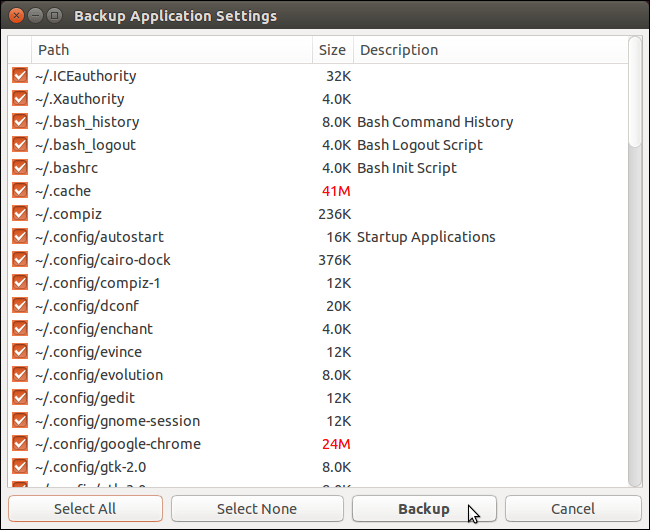
Task: Sort the list by the Path column header
Action: click(170, 50)
